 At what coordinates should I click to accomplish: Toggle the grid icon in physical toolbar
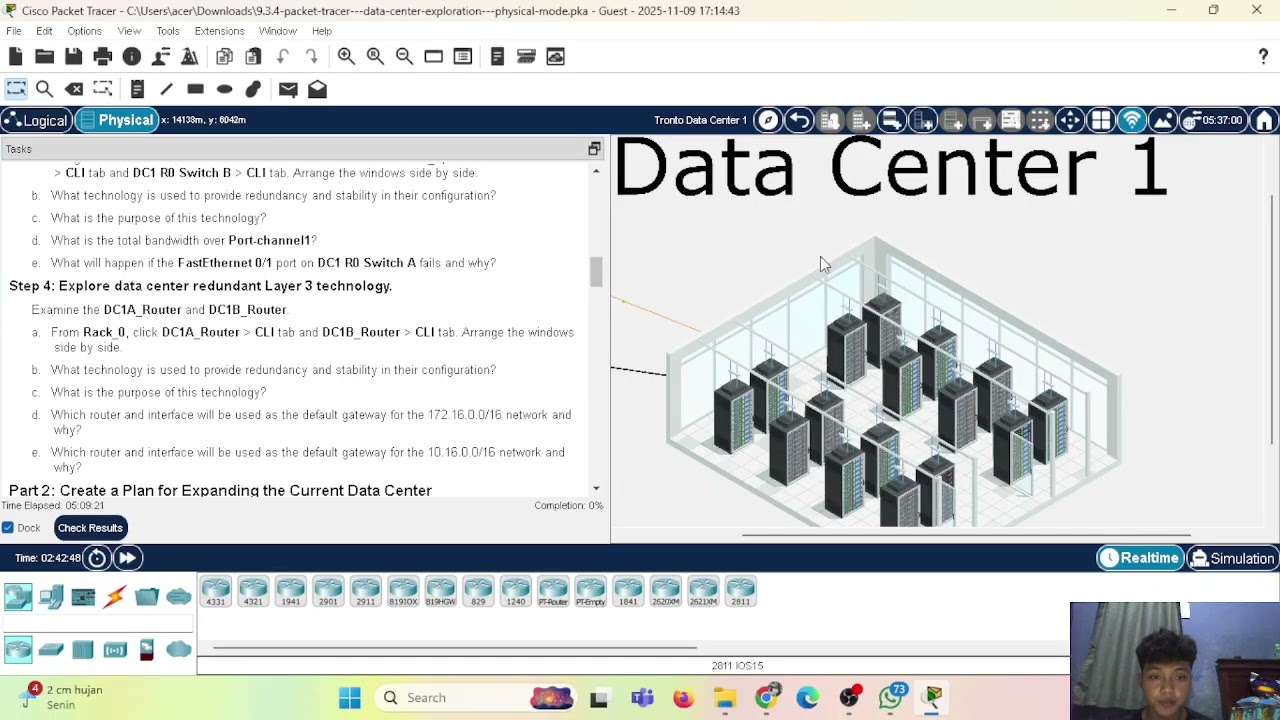point(1101,121)
